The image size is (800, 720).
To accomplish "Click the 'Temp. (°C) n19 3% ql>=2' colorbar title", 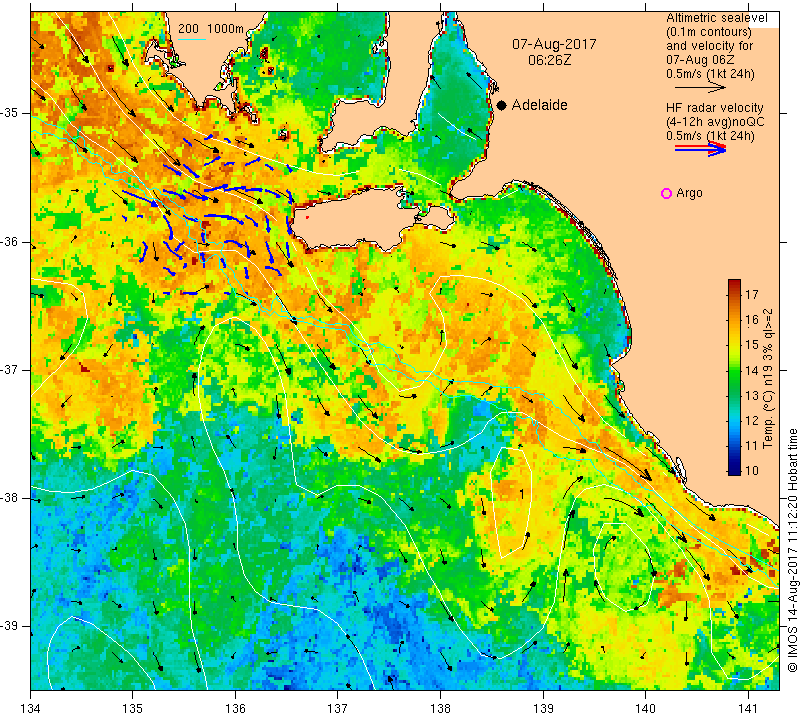I will click(x=768, y=378).
